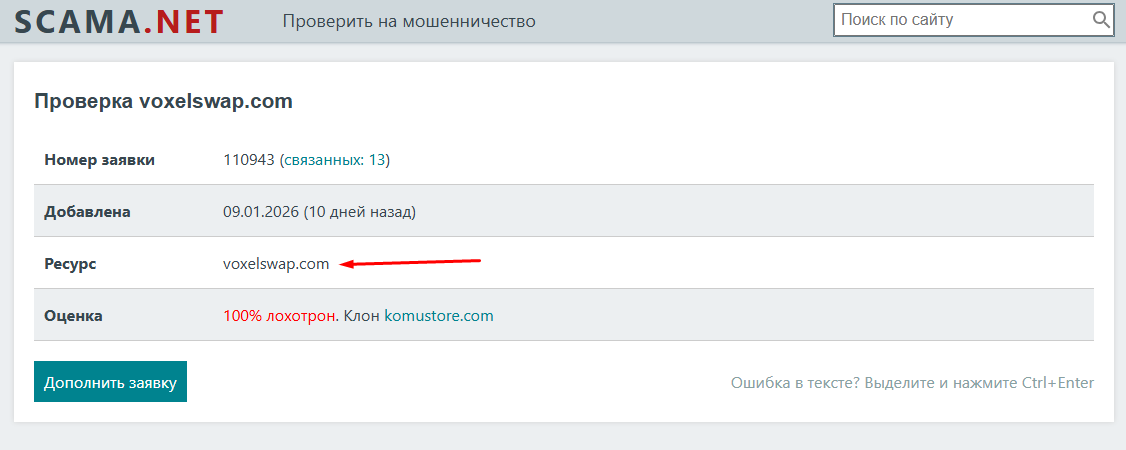Image resolution: width=1126 pixels, height=450 pixels.
Task: Click the date 09.01.2026
Action: [260, 212]
